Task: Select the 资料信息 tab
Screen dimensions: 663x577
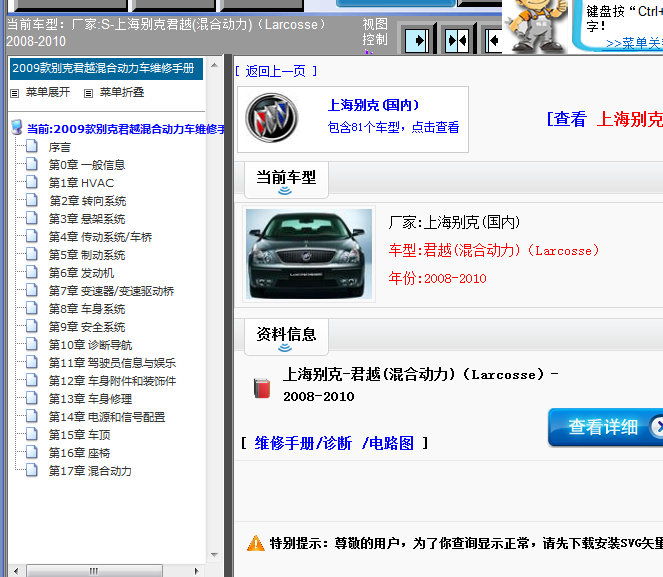Action: [286, 337]
